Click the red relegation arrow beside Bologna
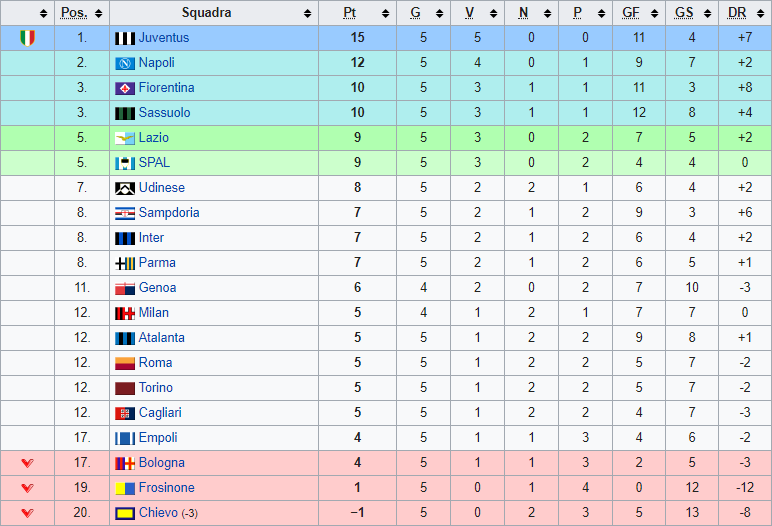This screenshot has height=526, width=772. coord(28,463)
